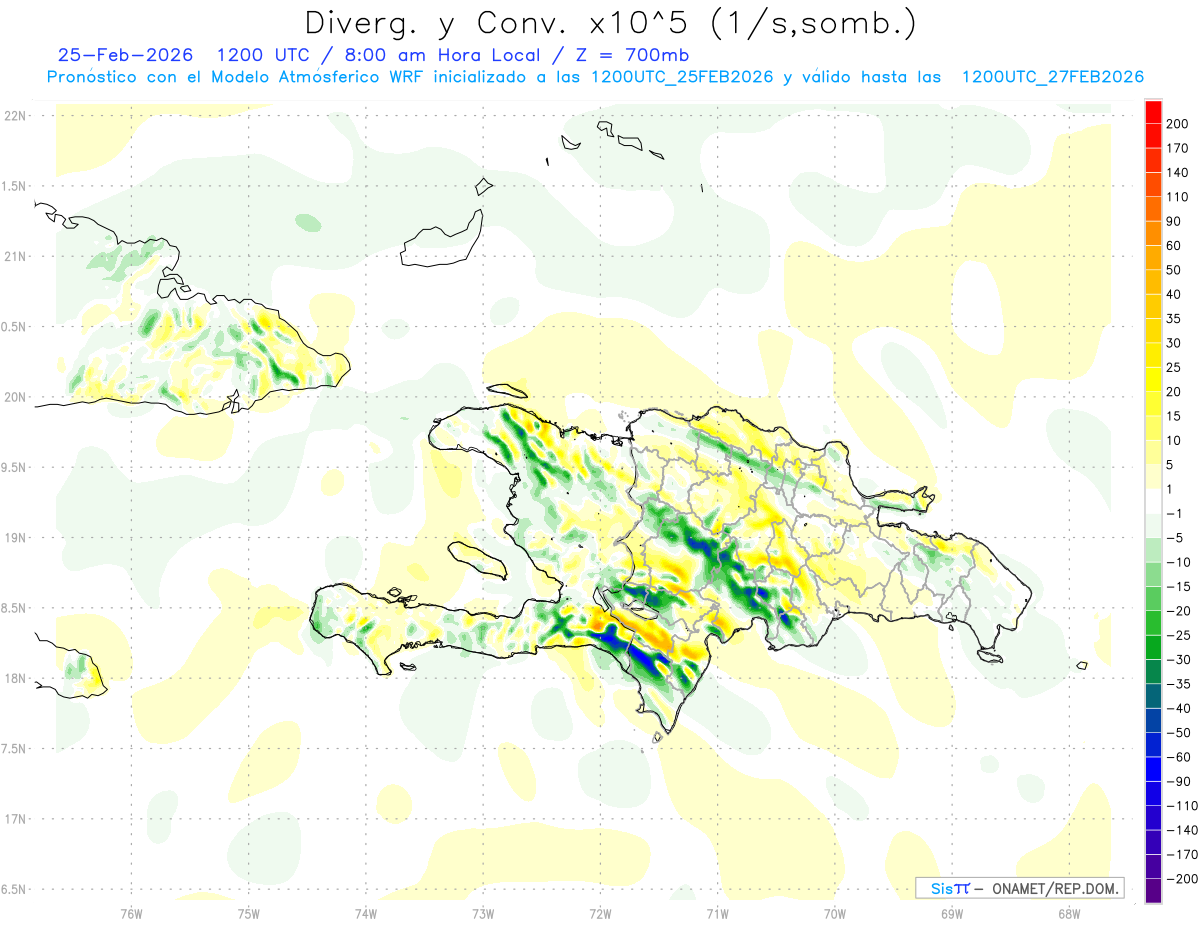1200x927 pixels.
Task: Click the '17N' latitude label
Action: tap(15, 819)
